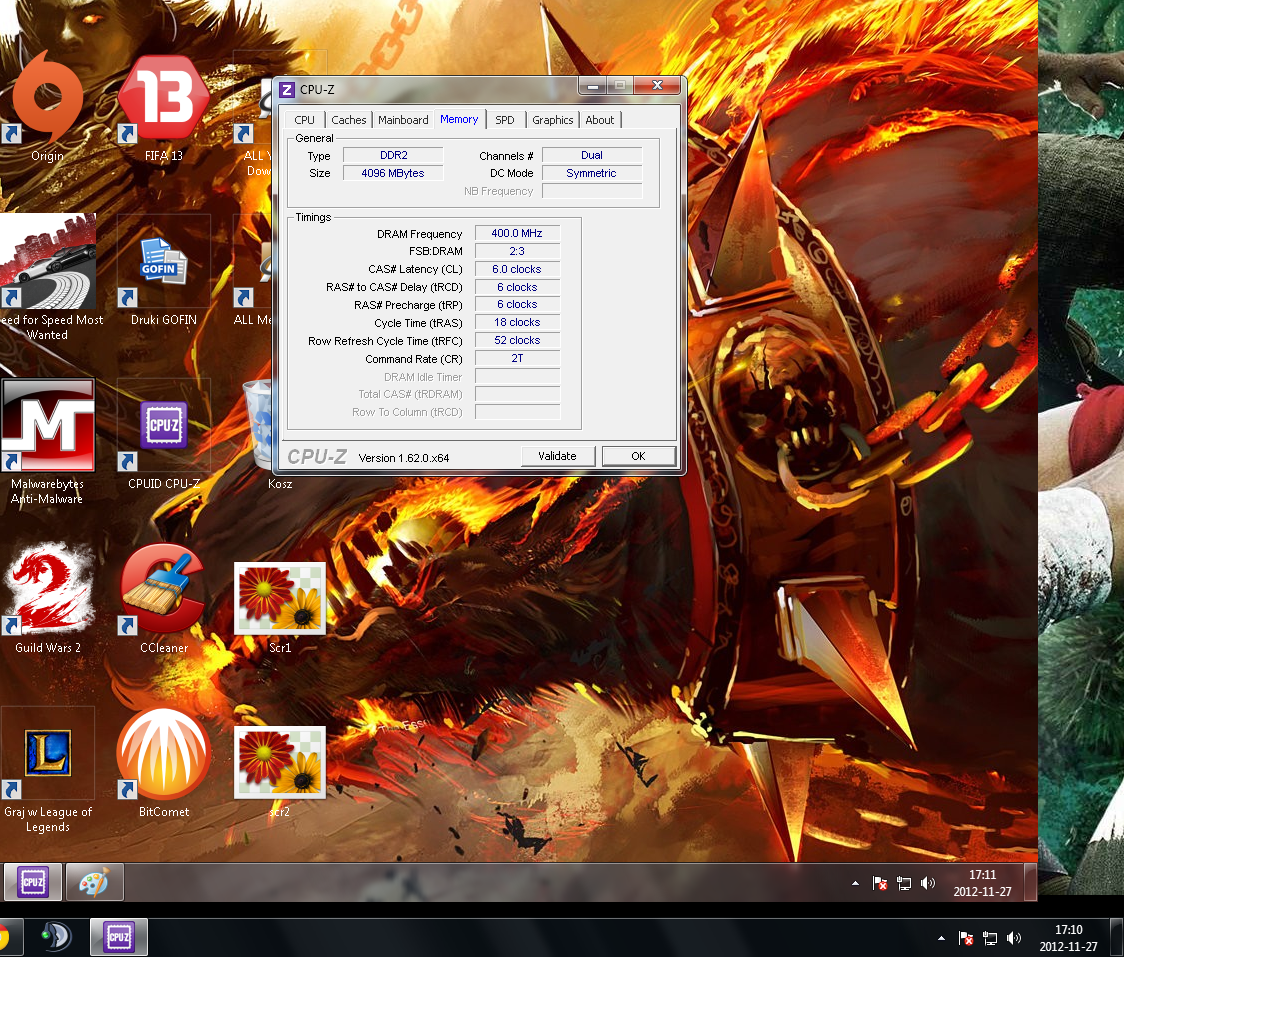The width and height of the screenshot is (1280, 1024).
Task: Click the Version 1.62.0.x64 text
Action: 404,458
